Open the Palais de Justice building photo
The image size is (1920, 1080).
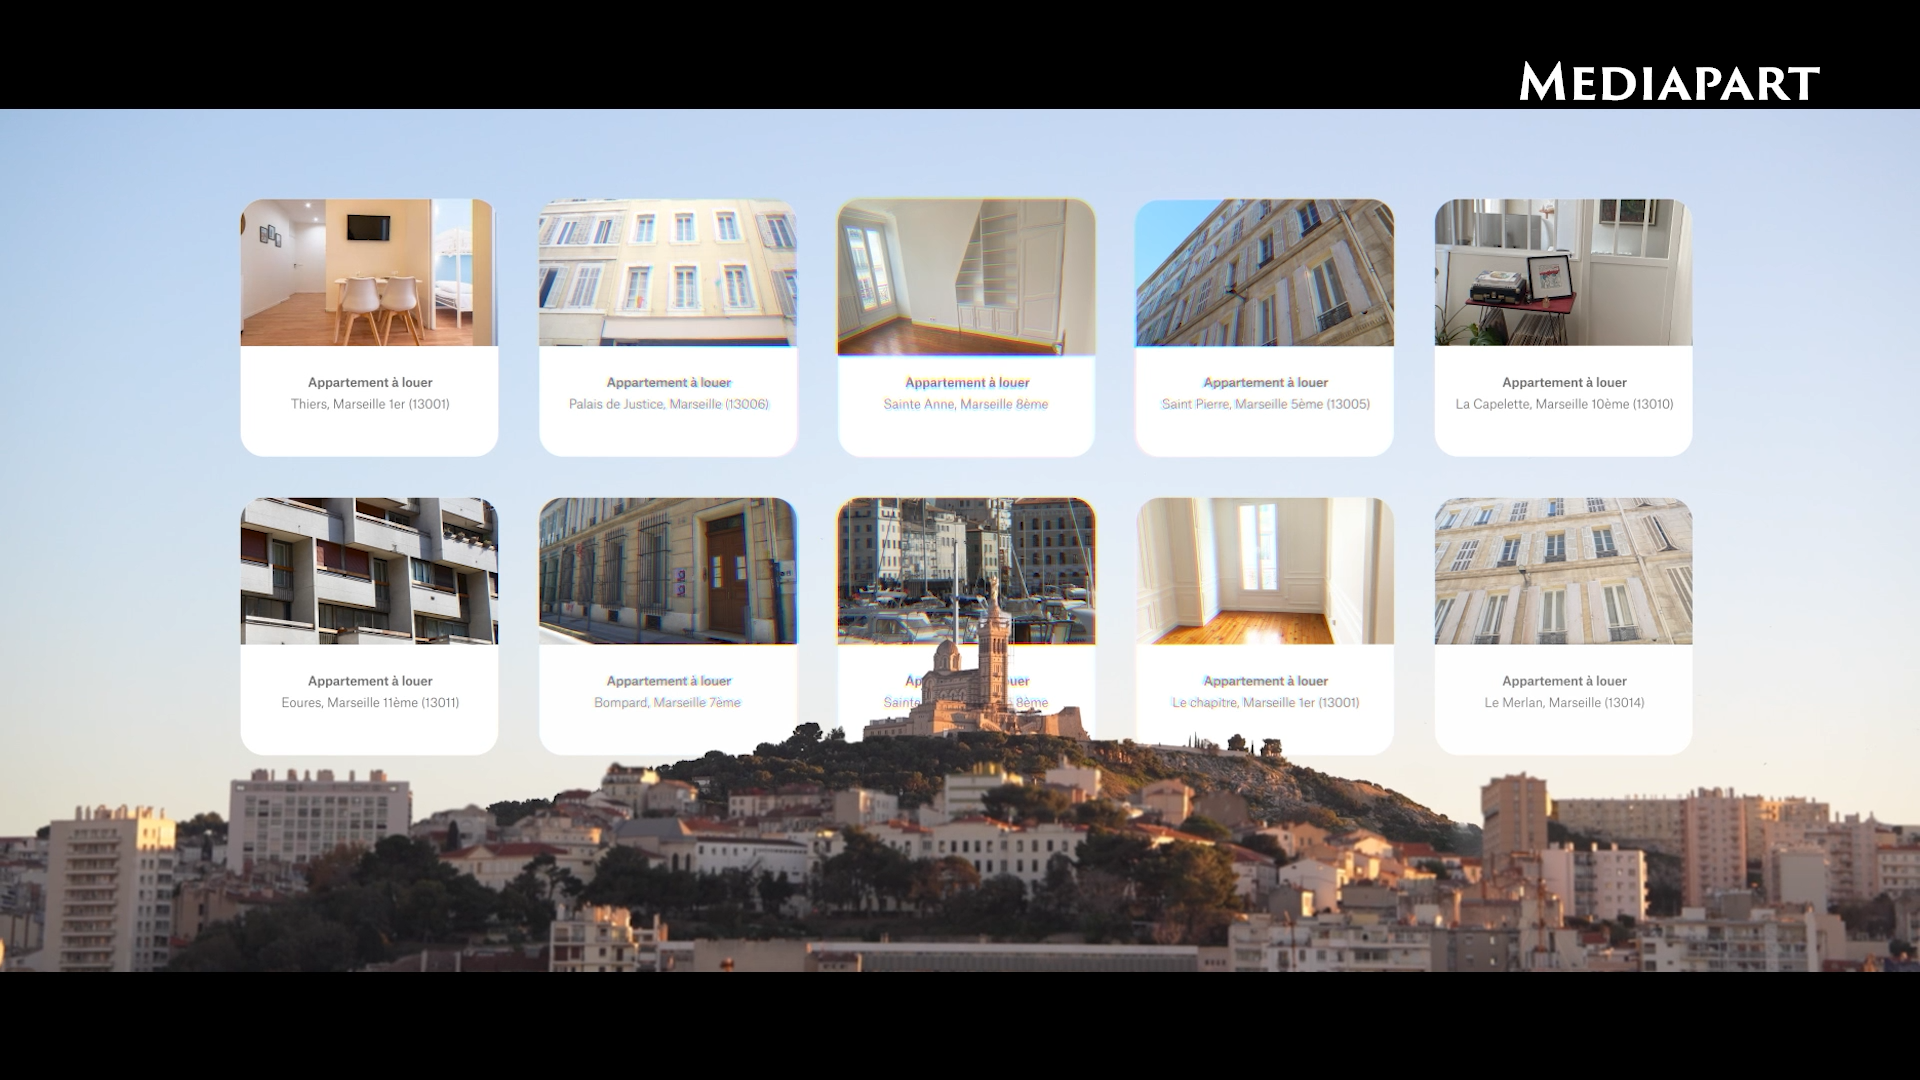tap(668, 272)
